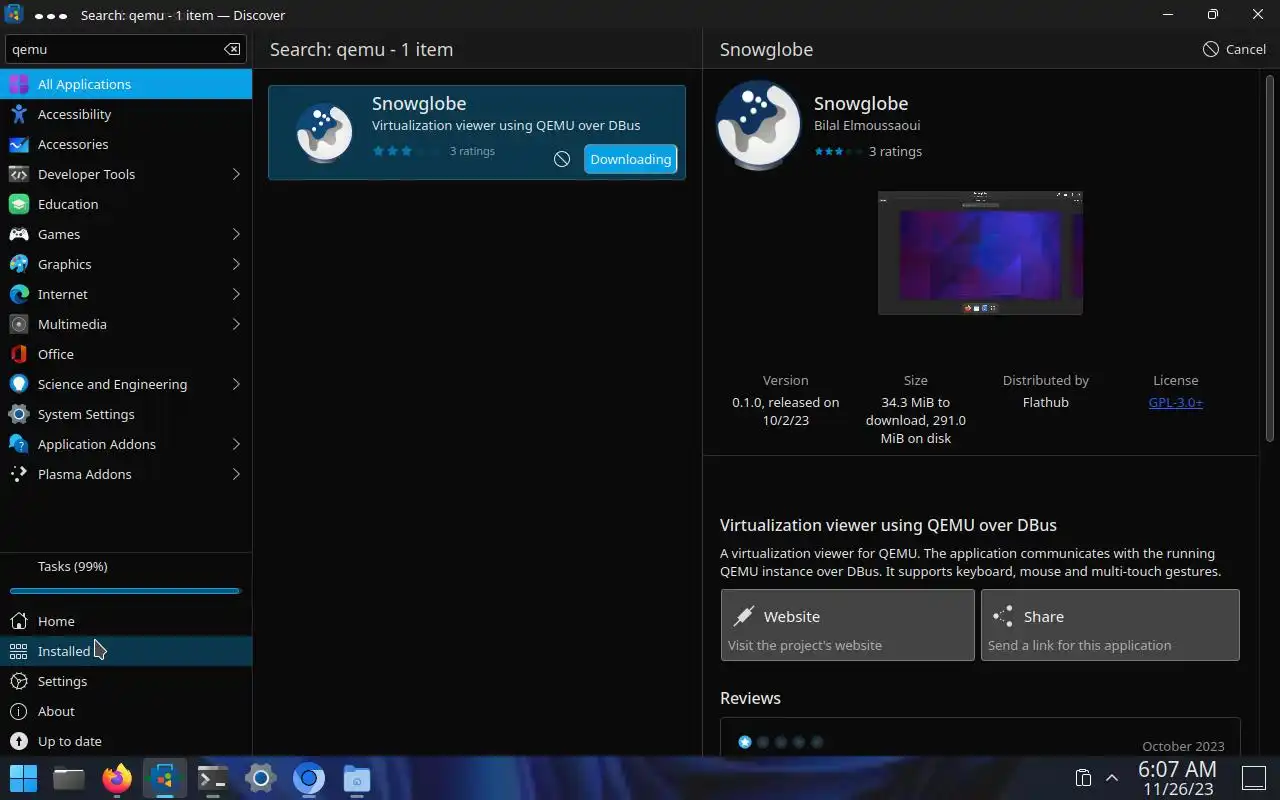1280x800 pixels.
Task: Show hidden system tray icons
Action: [1111, 778]
